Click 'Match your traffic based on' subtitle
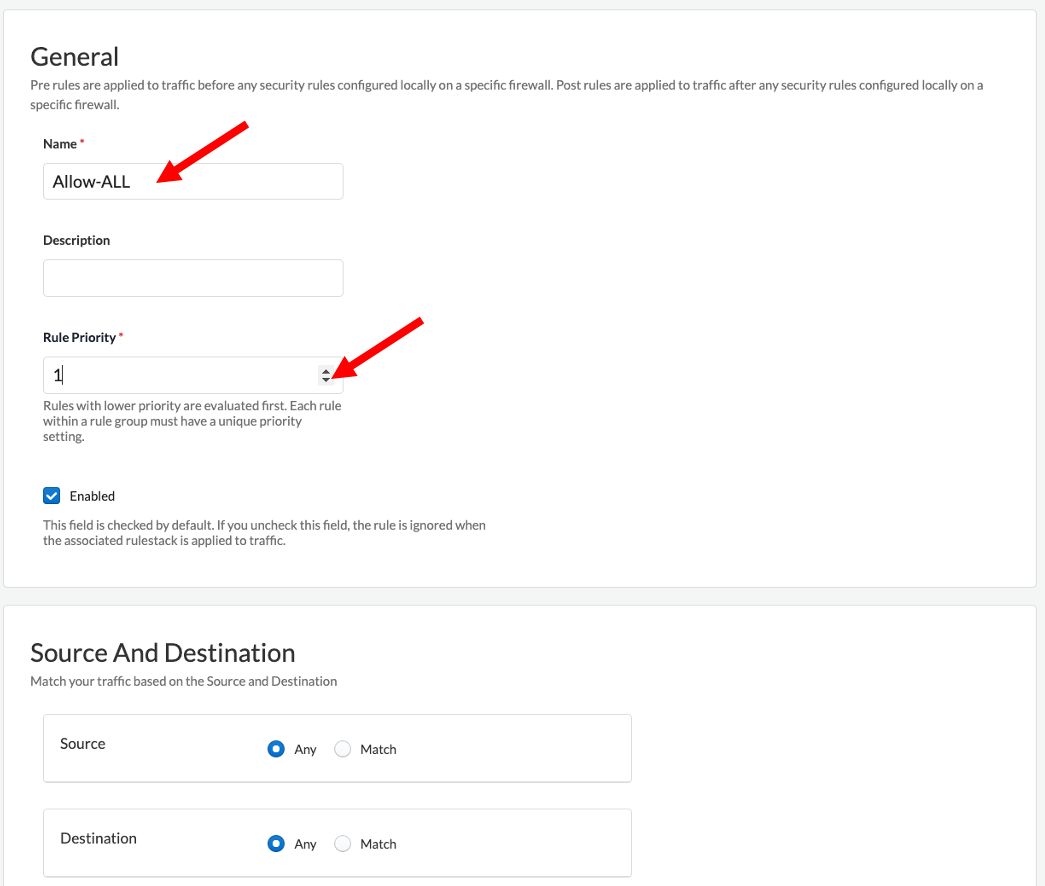The image size is (1045, 886). (183, 681)
